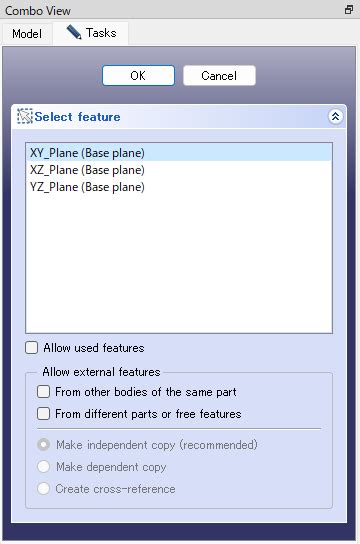This screenshot has height=544, width=360.
Task: Select XY_Plane (Base plane) entry
Action: (179, 153)
